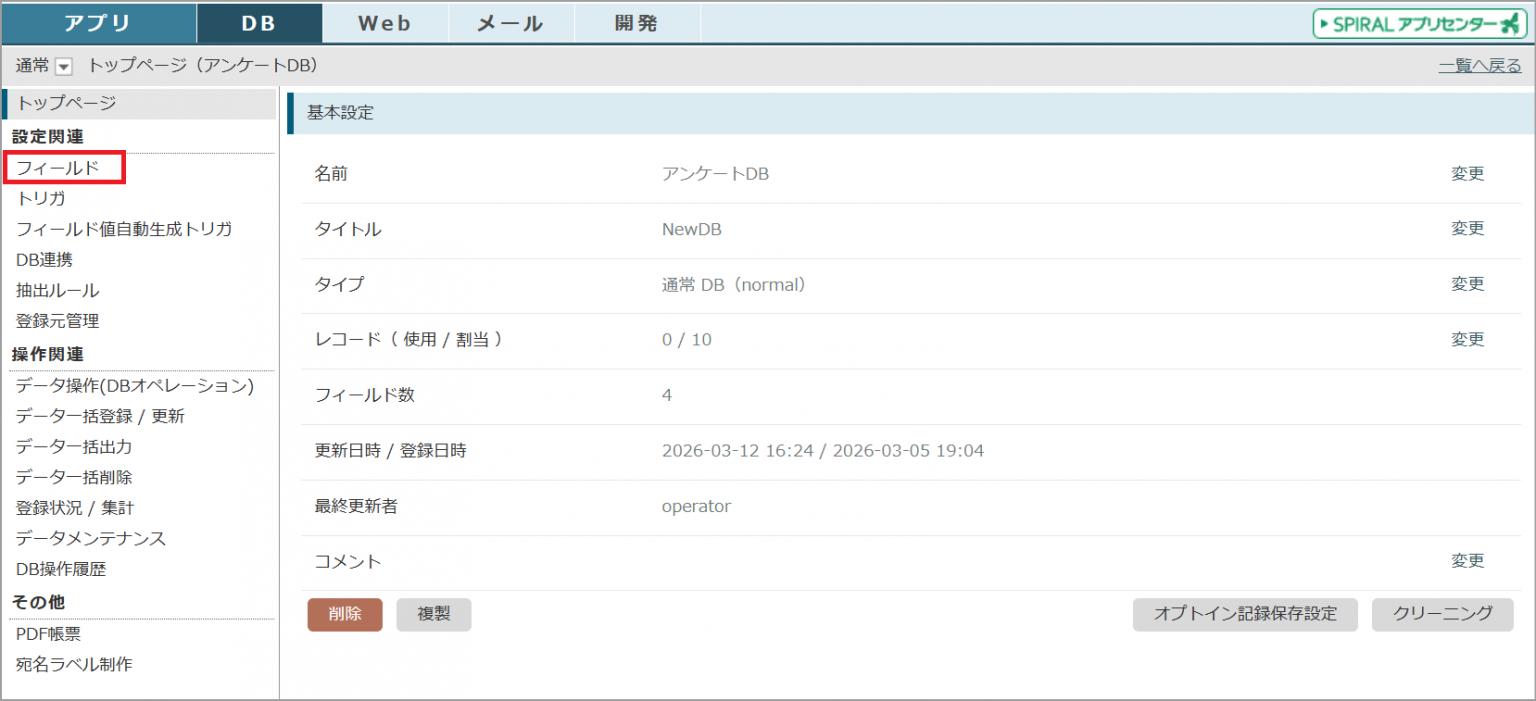1536x701 pixels.
Task: Open トリガ settings in sidebar
Action: (x=41, y=199)
